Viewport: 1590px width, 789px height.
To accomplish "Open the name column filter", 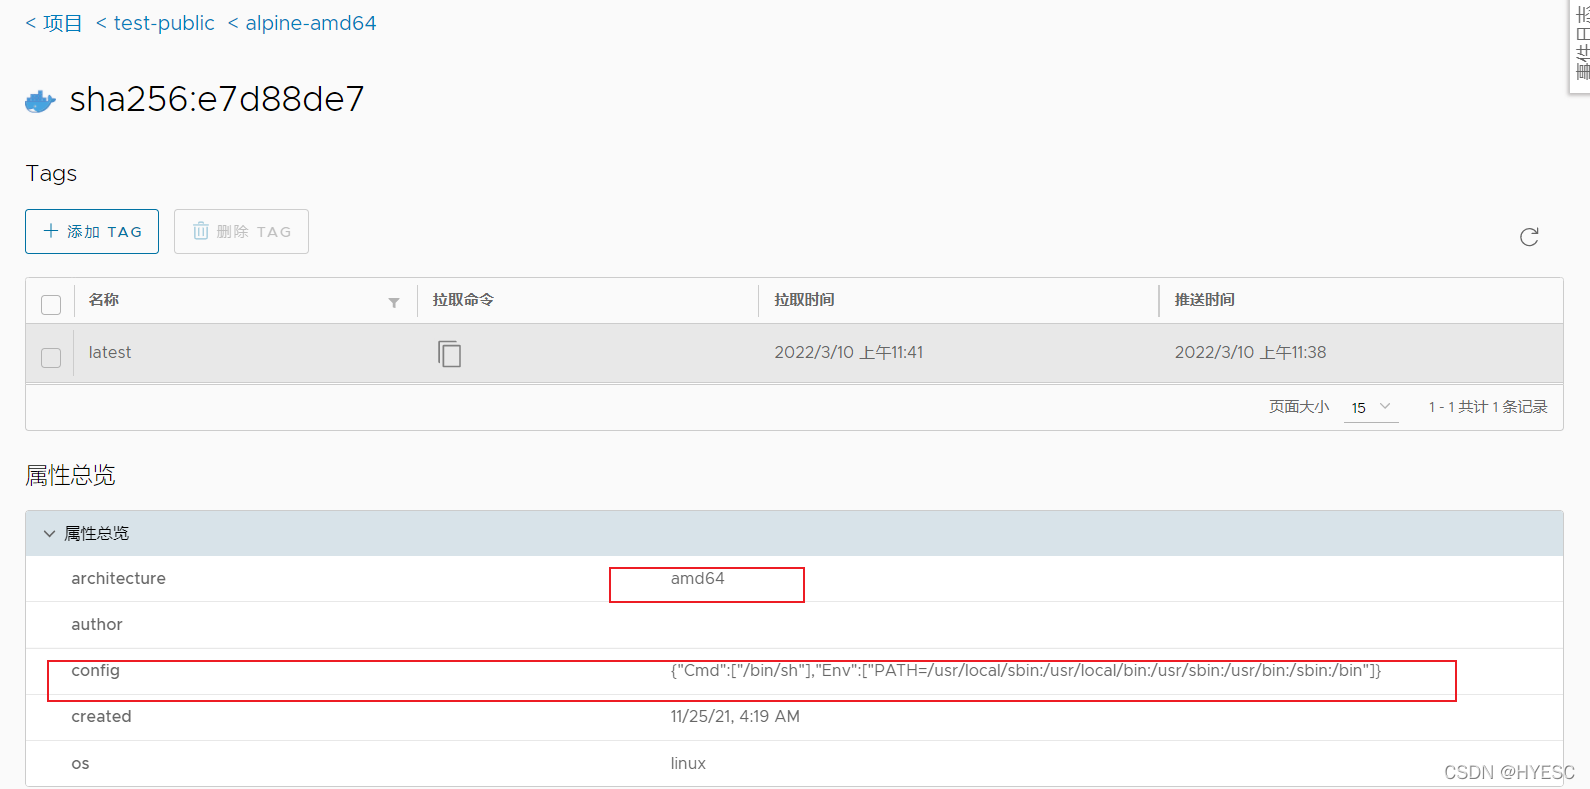I will point(394,302).
